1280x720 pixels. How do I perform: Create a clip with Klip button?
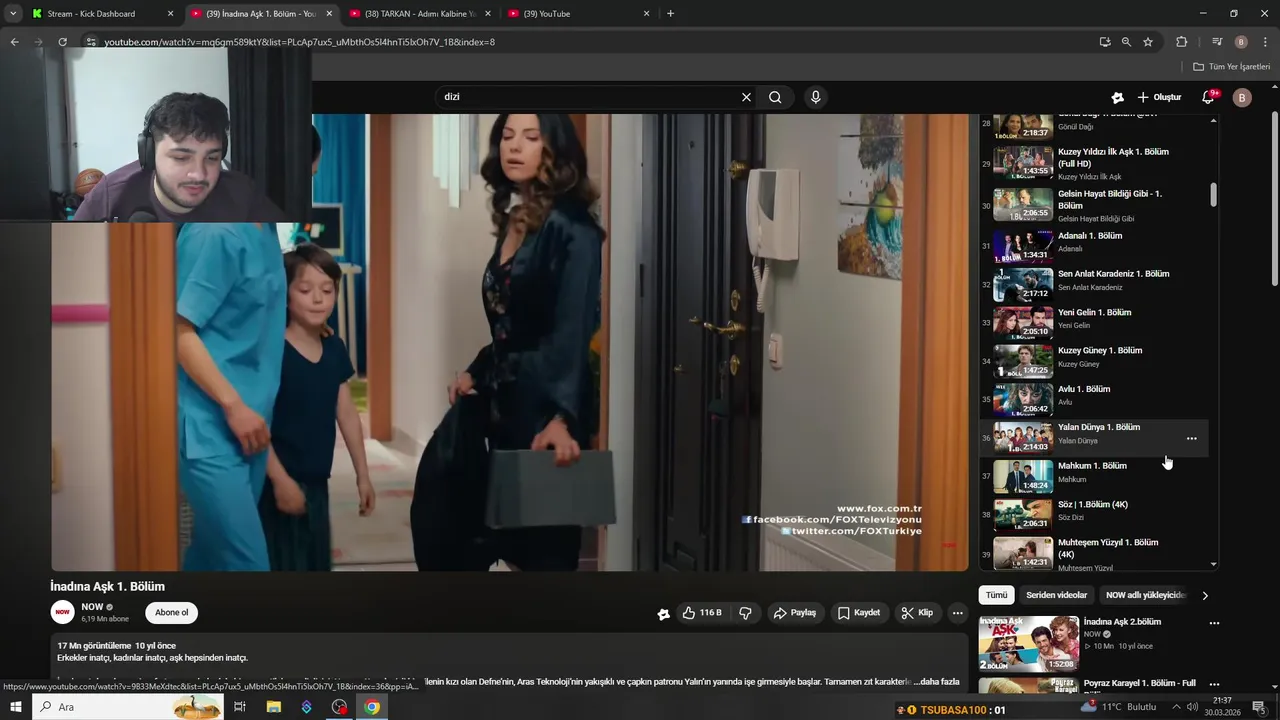tap(917, 613)
